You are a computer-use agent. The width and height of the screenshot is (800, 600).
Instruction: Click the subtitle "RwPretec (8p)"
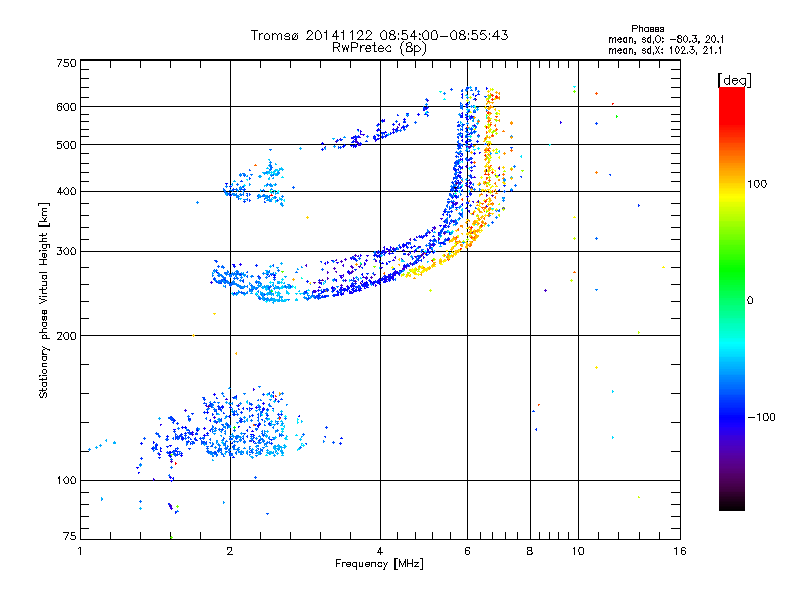tap(380, 48)
